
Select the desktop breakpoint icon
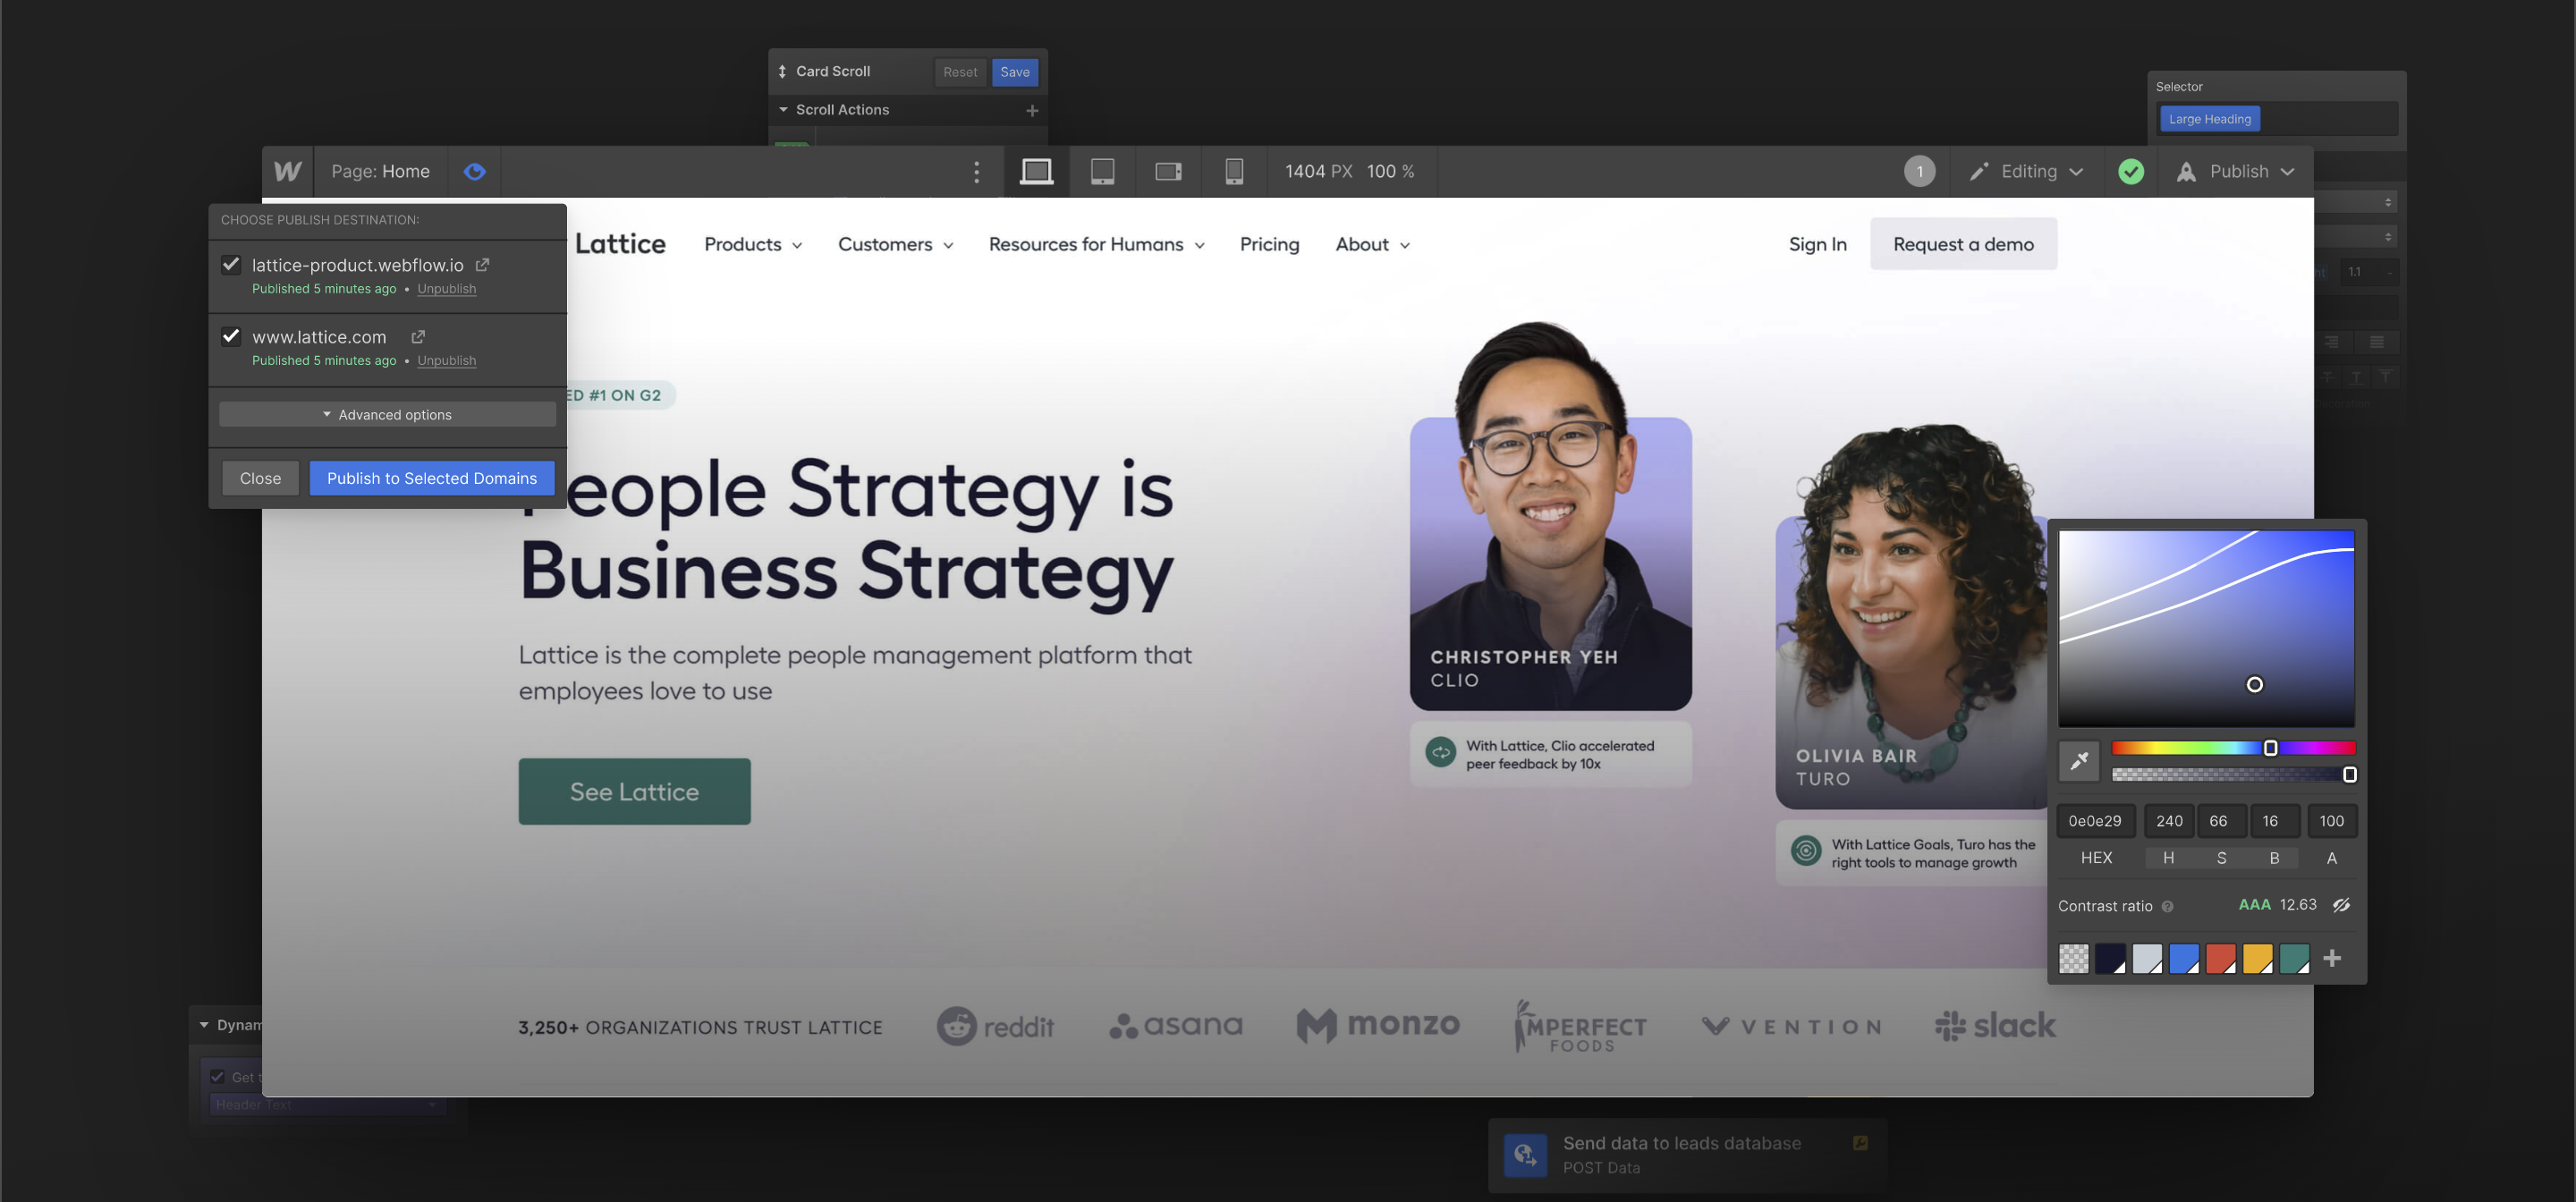pyautogui.click(x=1035, y=171)
